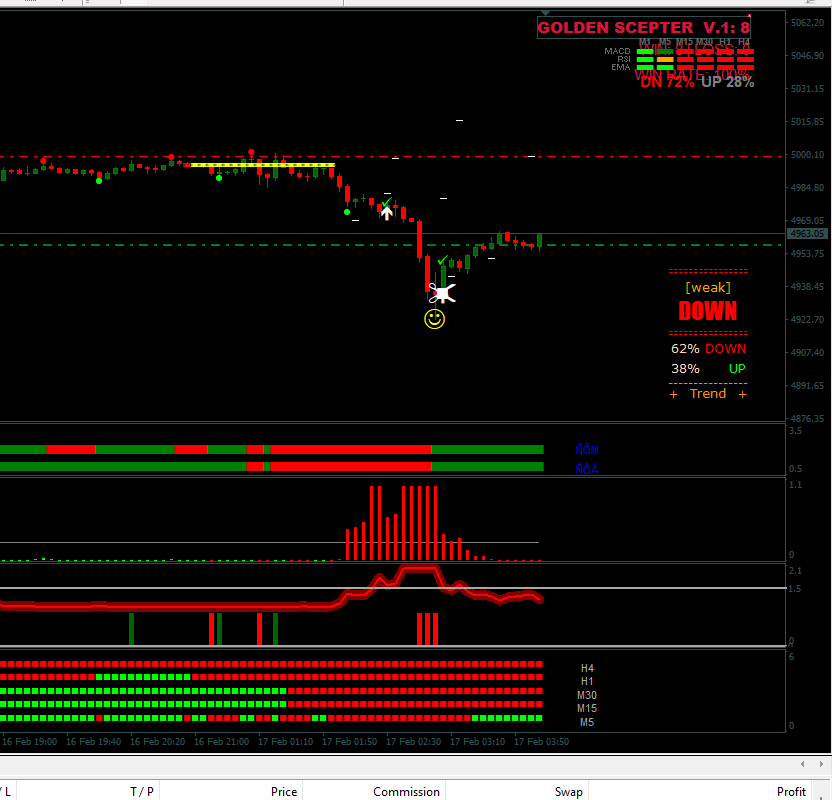Click the DOWN trend label in red

(707, 311)
